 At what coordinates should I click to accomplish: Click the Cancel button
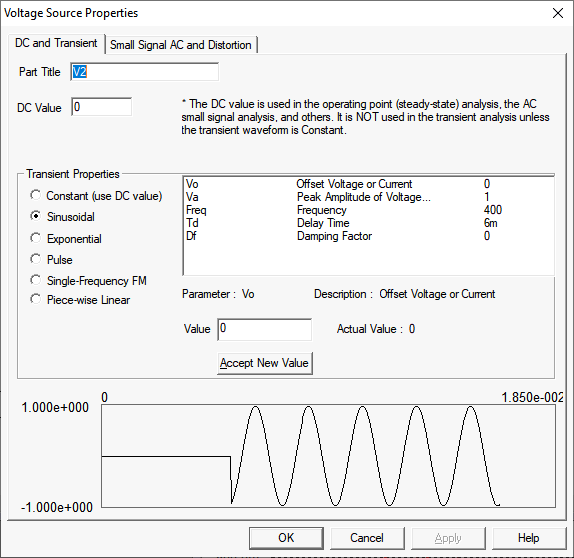367,538
